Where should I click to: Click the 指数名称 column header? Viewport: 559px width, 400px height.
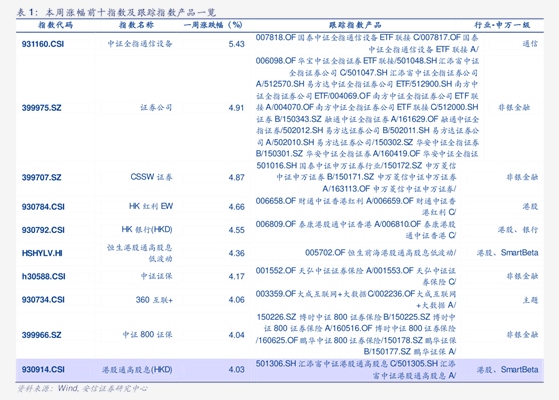(136, 25)
